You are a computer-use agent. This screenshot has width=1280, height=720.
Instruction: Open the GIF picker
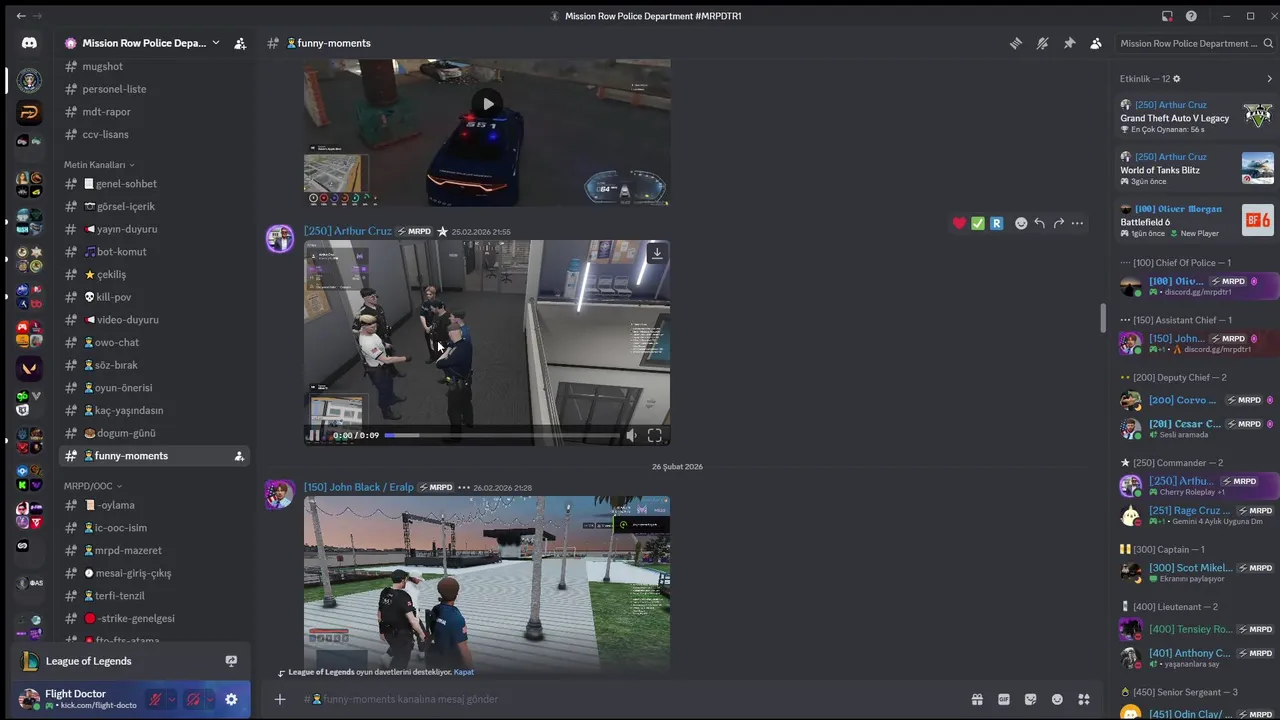tap(1004, 699)
